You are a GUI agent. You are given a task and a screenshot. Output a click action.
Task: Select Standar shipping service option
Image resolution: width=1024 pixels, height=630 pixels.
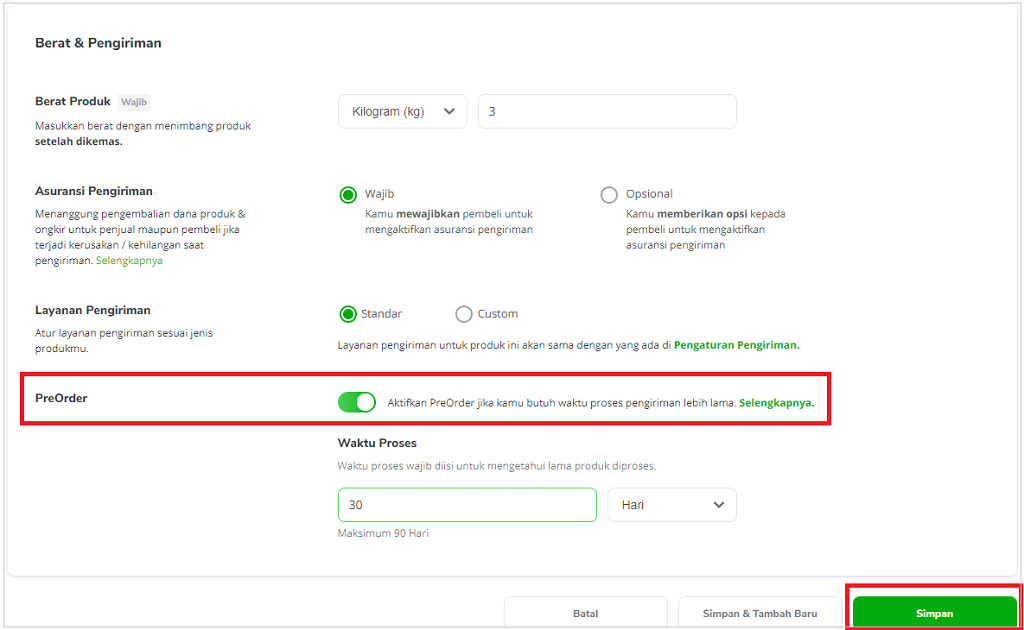(x=348, y=314)
